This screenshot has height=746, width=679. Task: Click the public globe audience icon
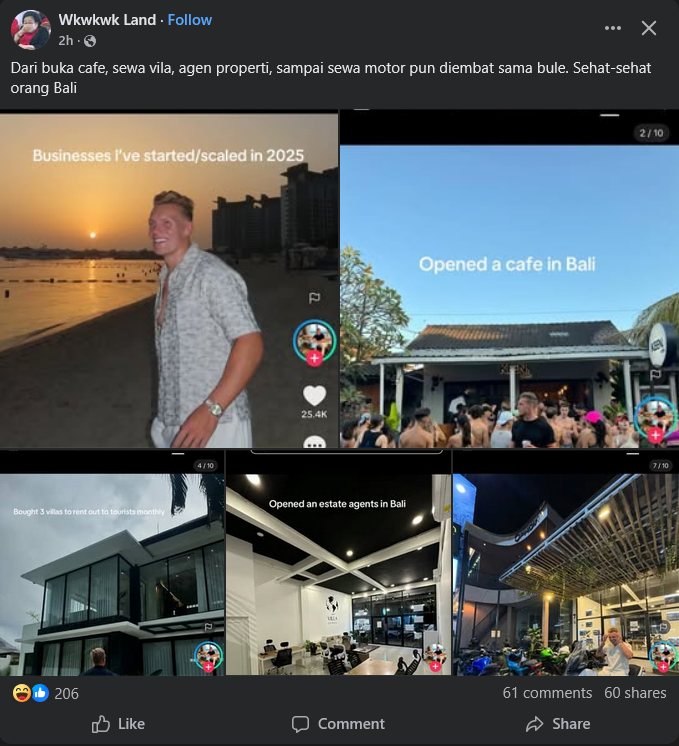point(90,41)
